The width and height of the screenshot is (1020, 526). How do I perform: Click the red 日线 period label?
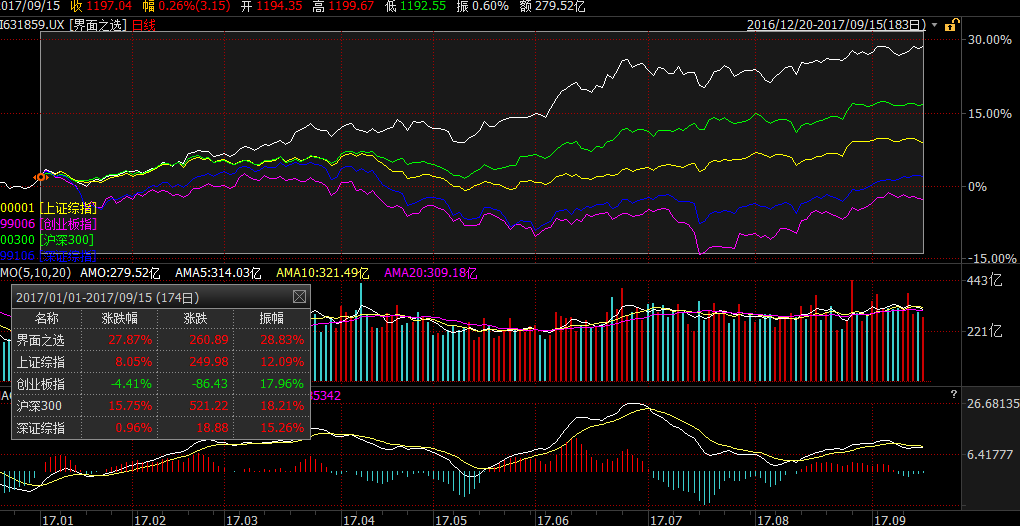click(x=144, y=25)
